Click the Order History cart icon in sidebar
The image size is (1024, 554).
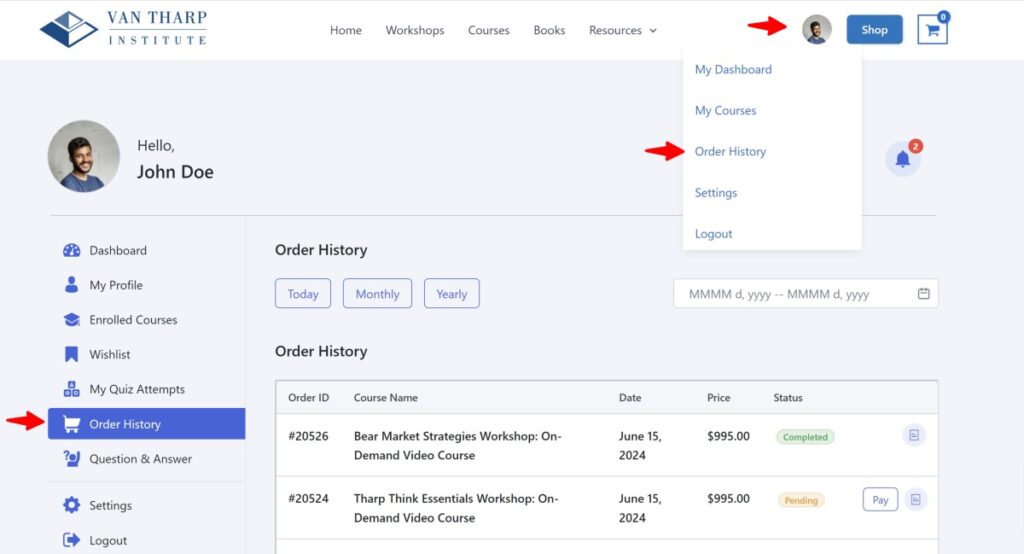[71, 424]
